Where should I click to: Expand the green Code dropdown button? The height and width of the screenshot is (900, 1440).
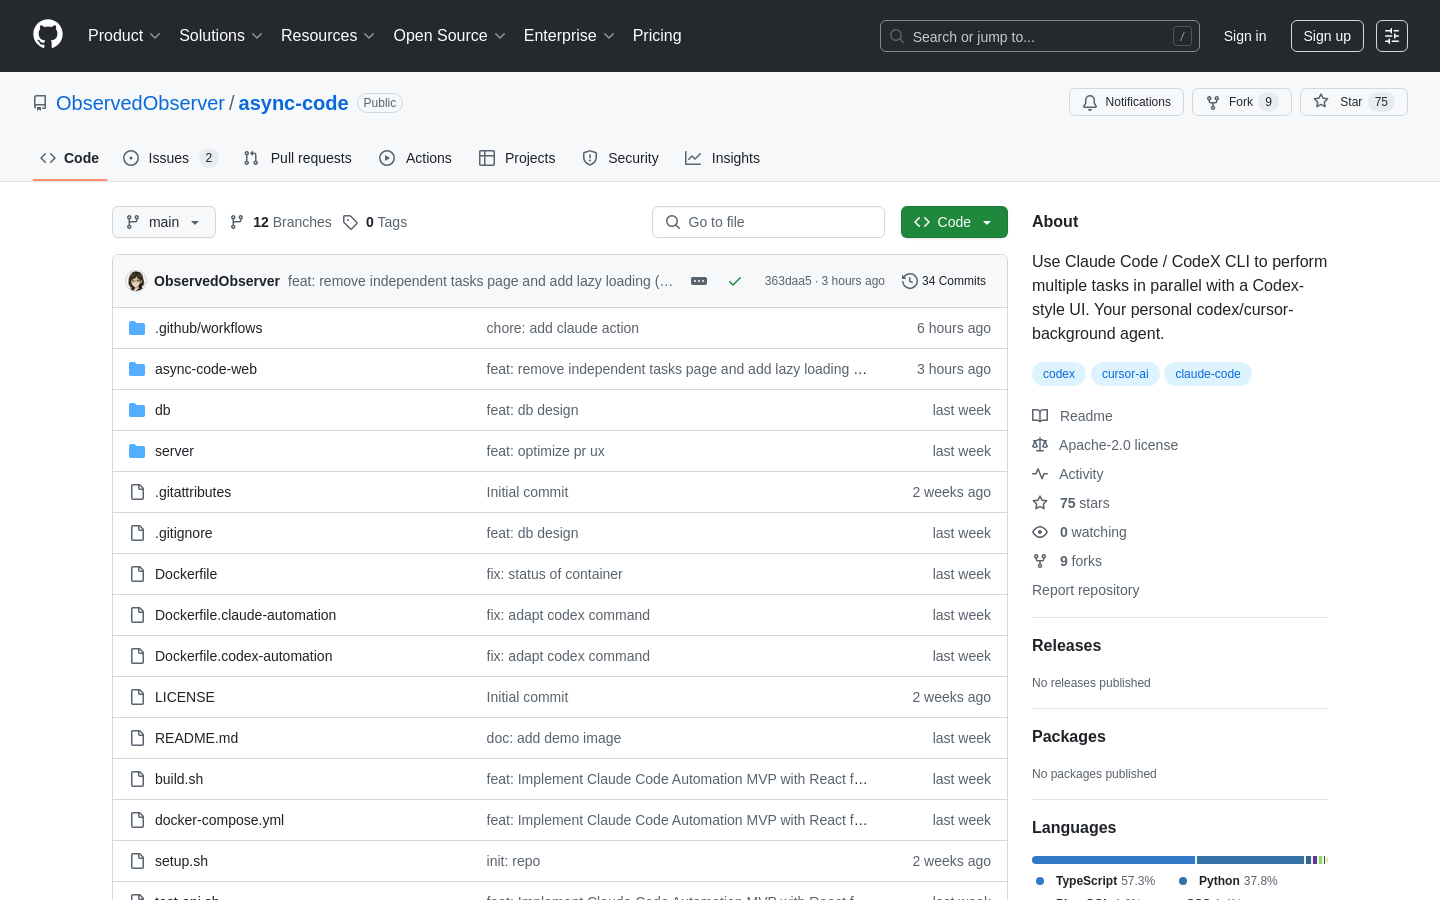[x=954, y=222]
